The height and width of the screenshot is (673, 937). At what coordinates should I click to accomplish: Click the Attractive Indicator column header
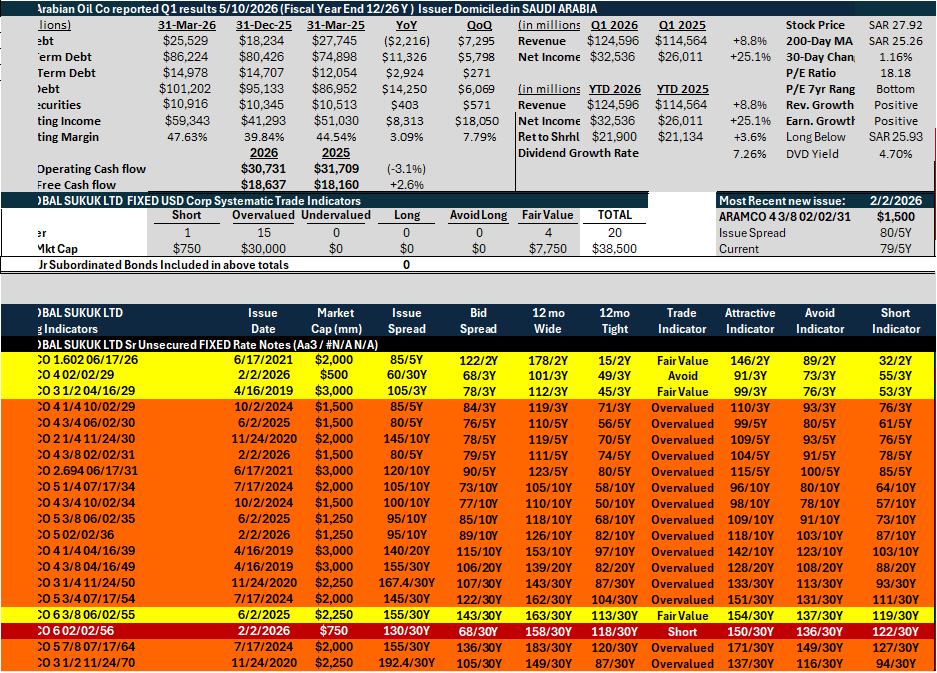(x=750, y=321)
